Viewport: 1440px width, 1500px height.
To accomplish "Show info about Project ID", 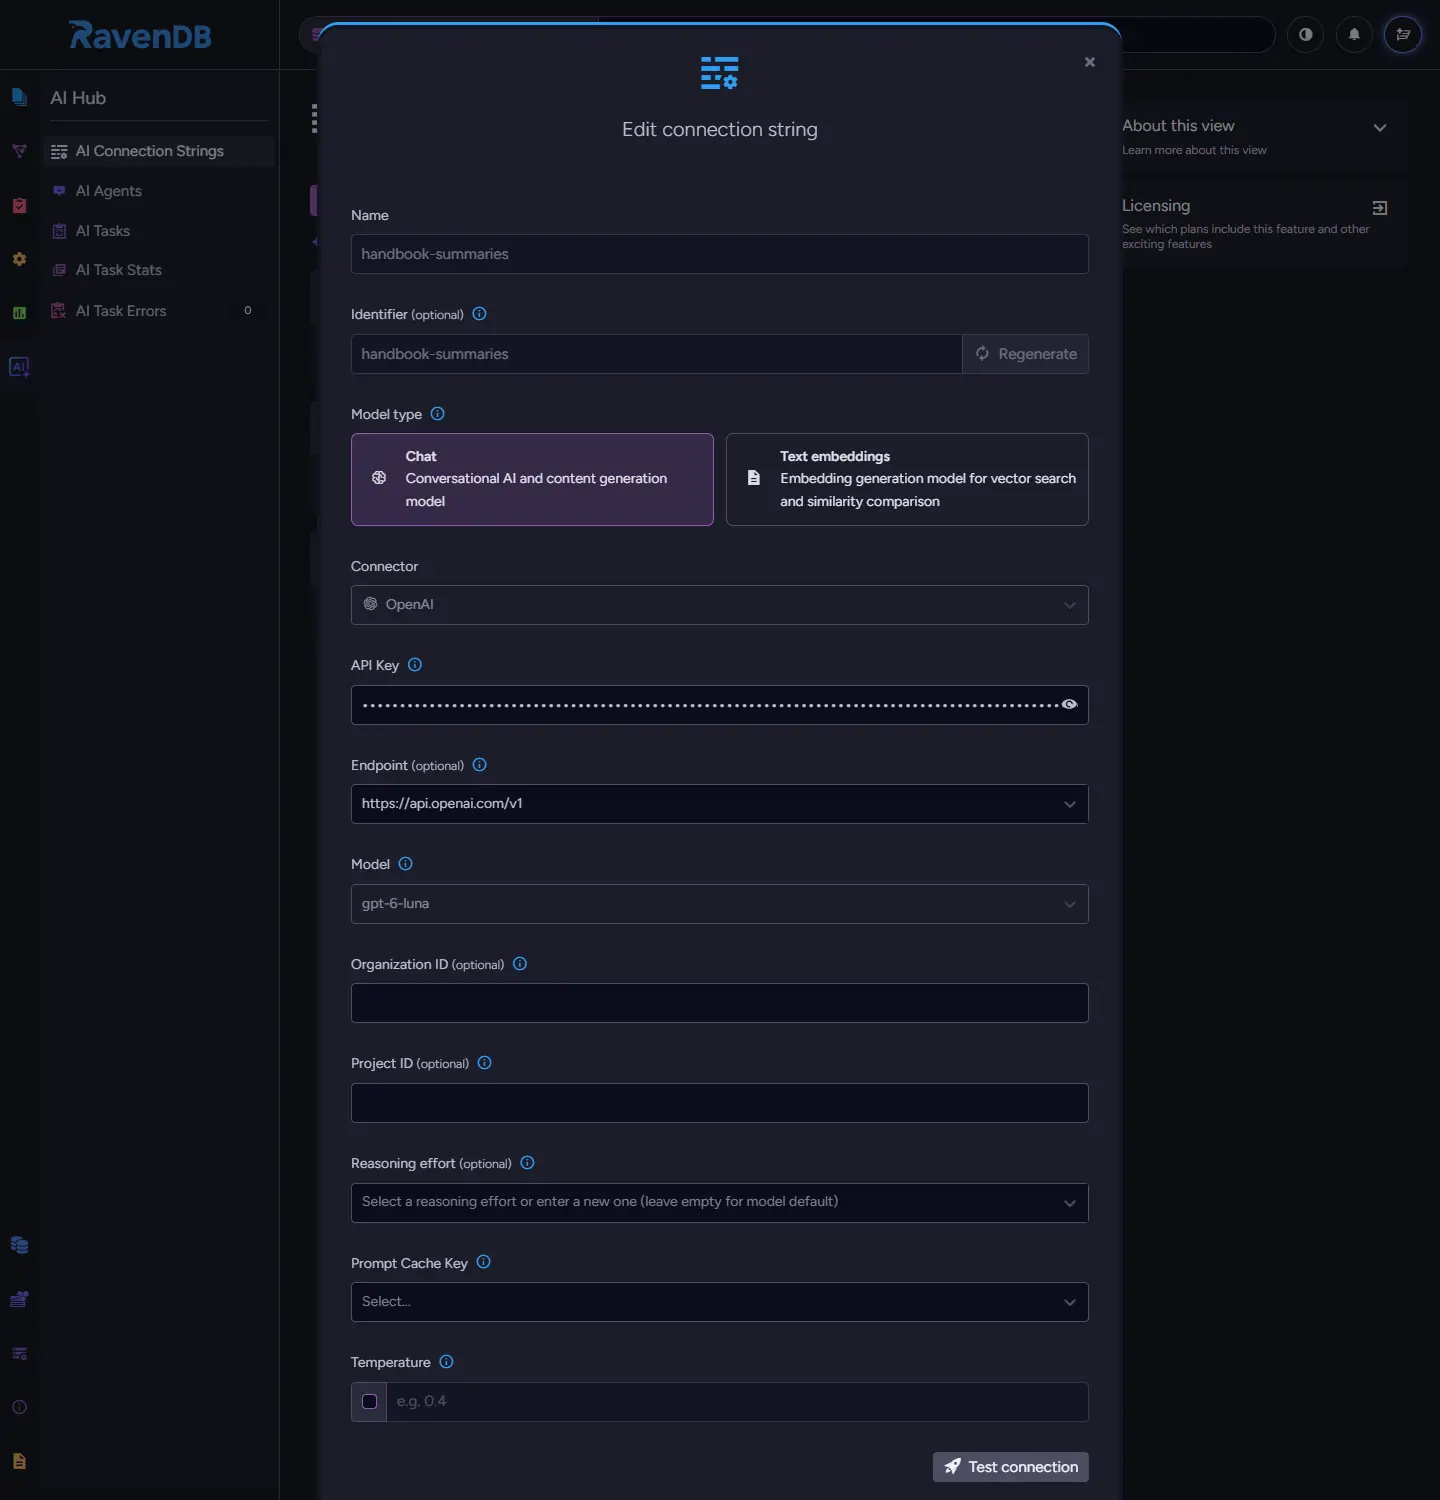I will [x=485, y=1063].
